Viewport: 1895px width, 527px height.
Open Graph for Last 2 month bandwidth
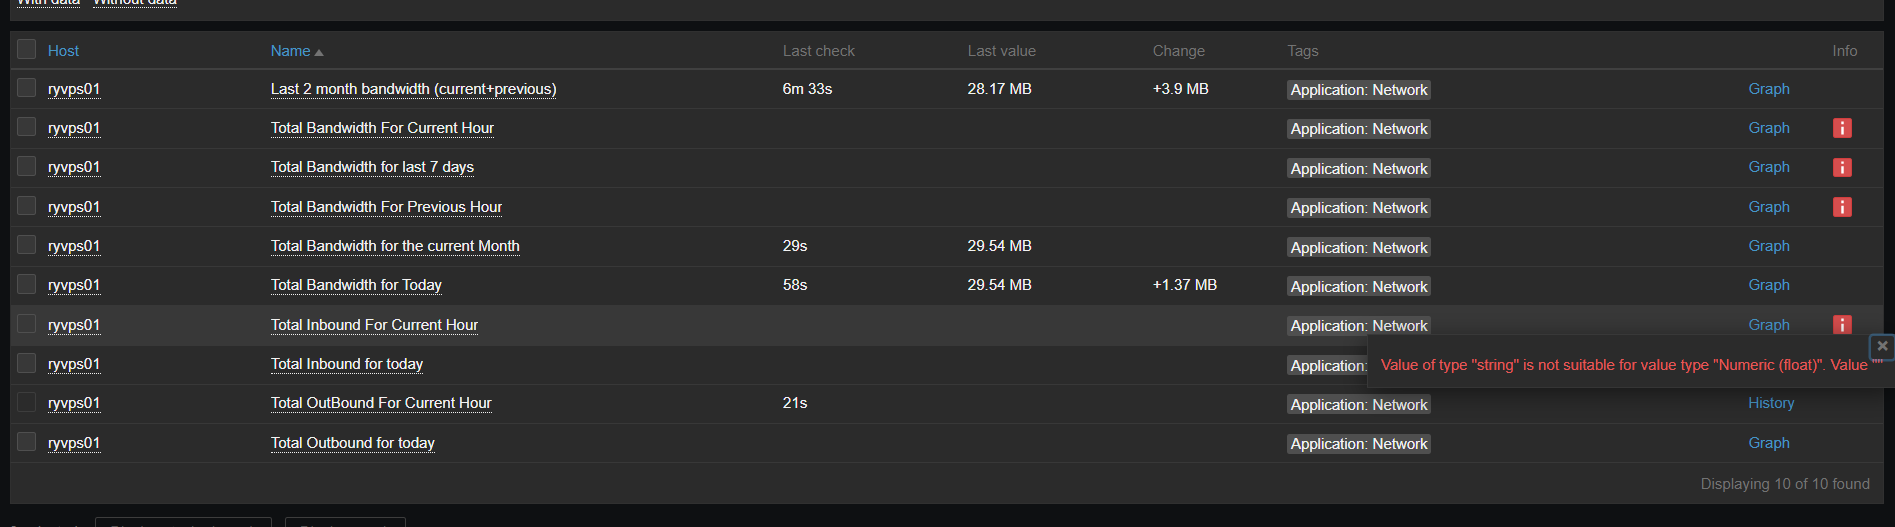tap(1768, 89)
